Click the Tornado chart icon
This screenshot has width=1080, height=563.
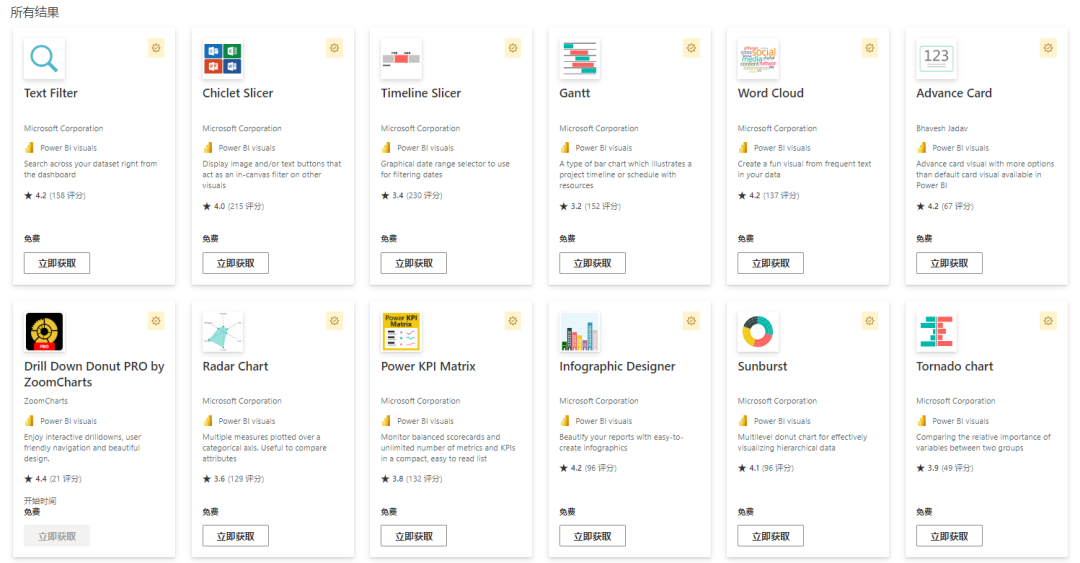pyautogui.click(x=936, y=331)
